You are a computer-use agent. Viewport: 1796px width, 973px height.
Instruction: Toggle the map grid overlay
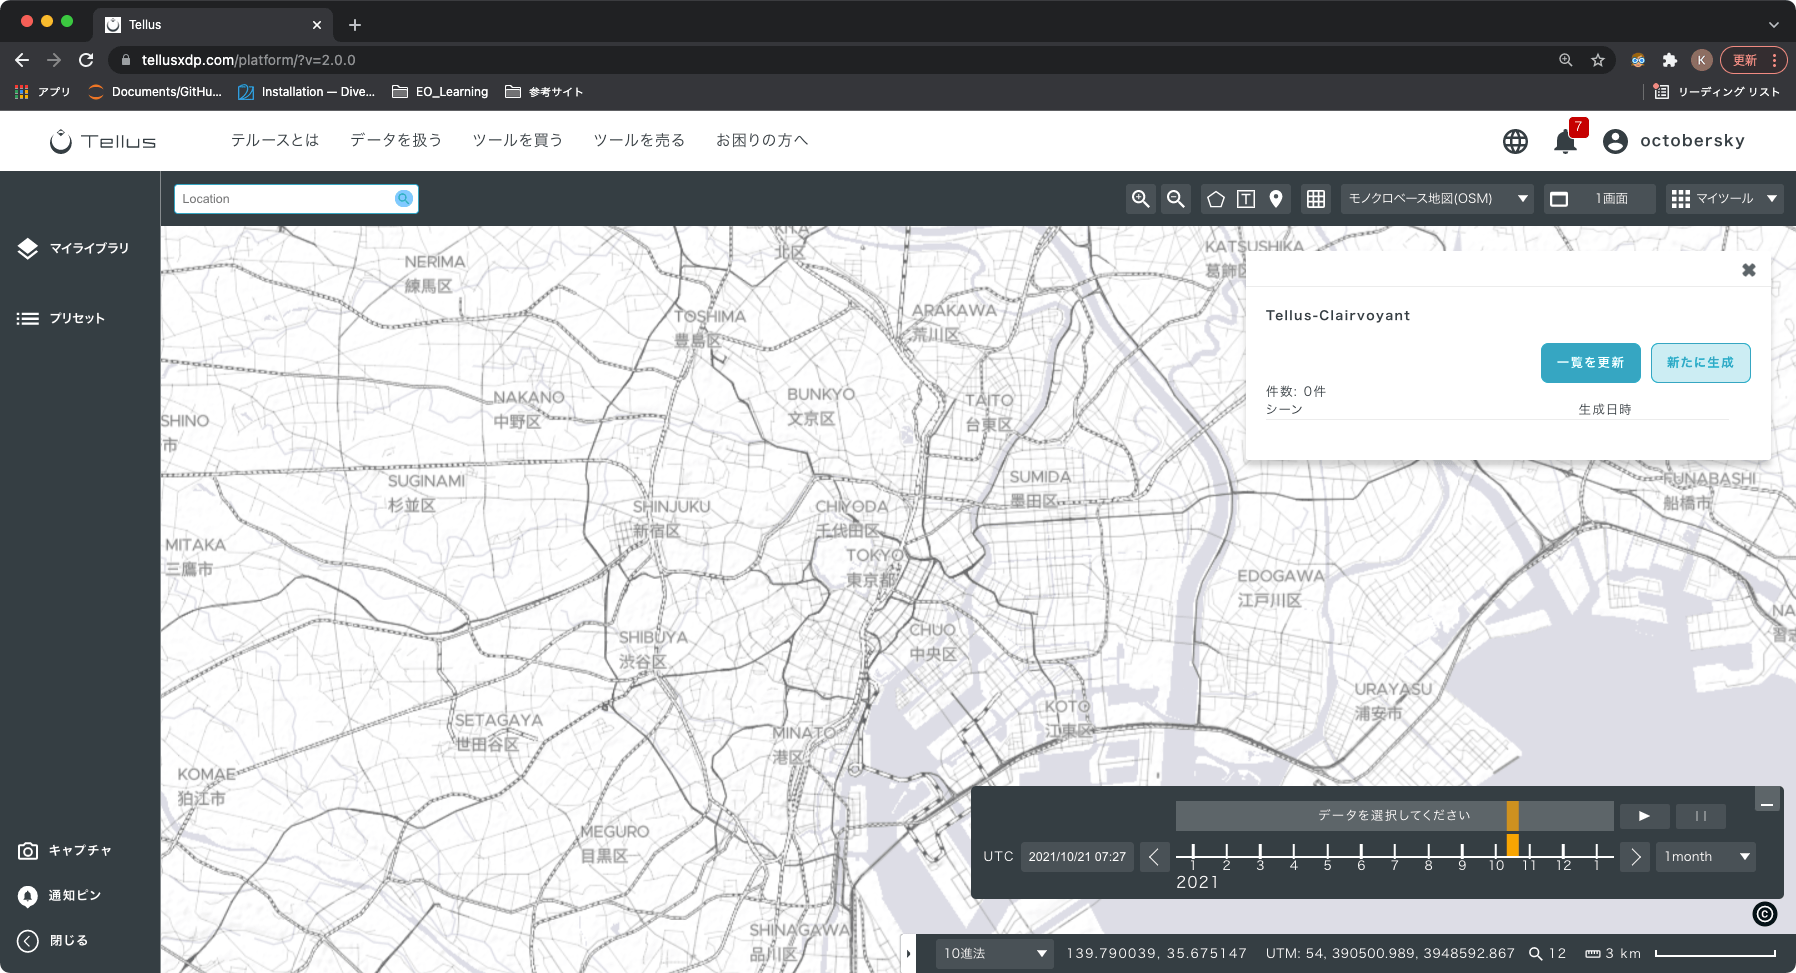(1316, 199)
